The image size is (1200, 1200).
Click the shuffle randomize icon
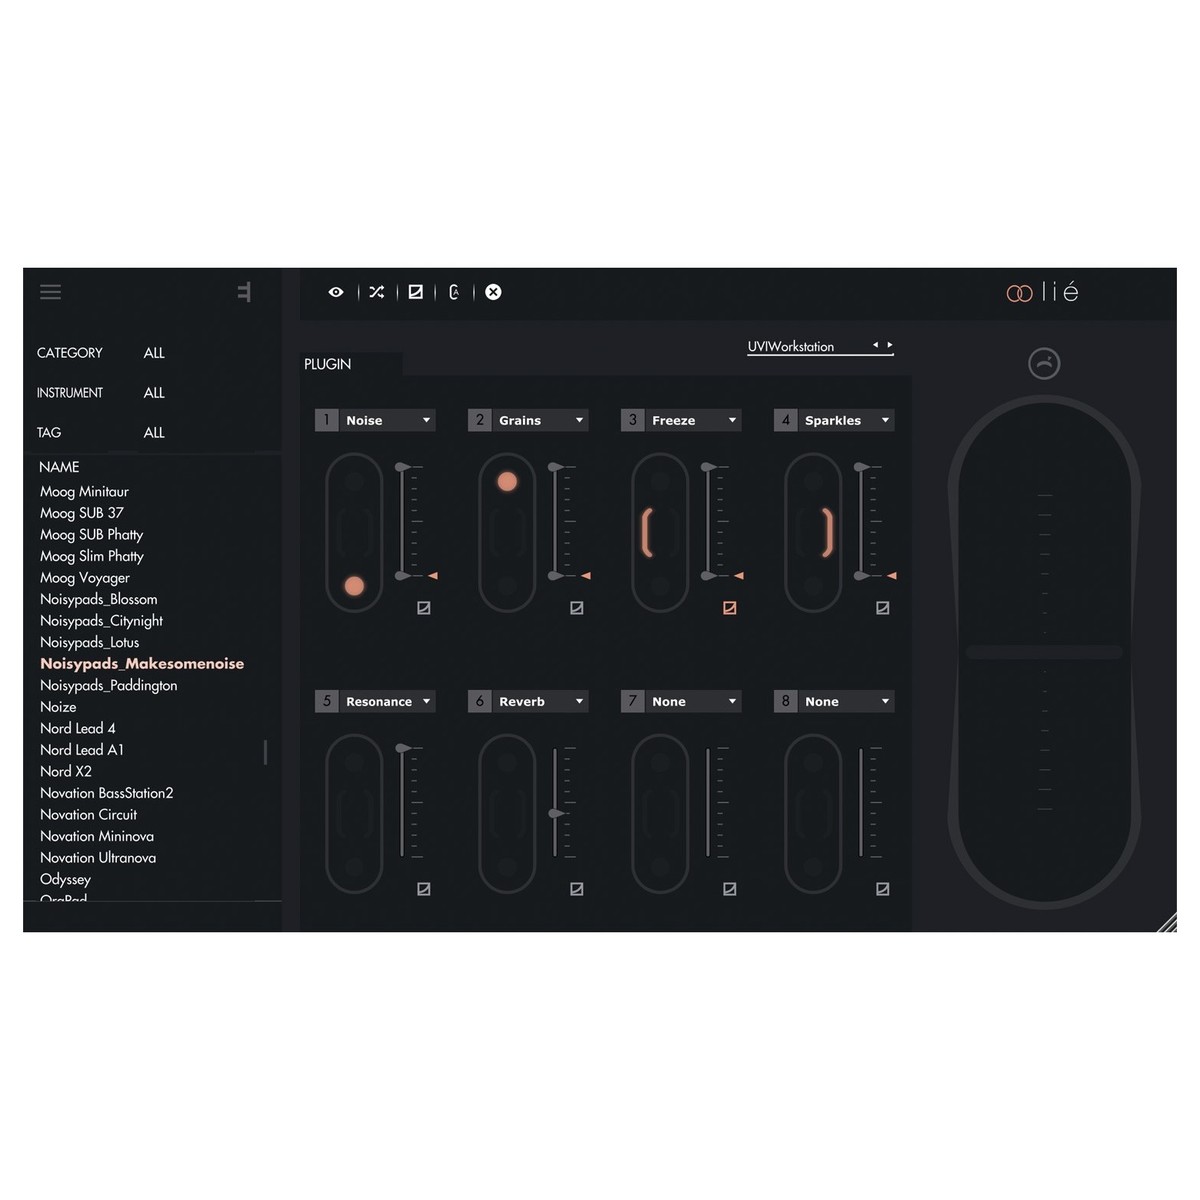coord(376,292)
